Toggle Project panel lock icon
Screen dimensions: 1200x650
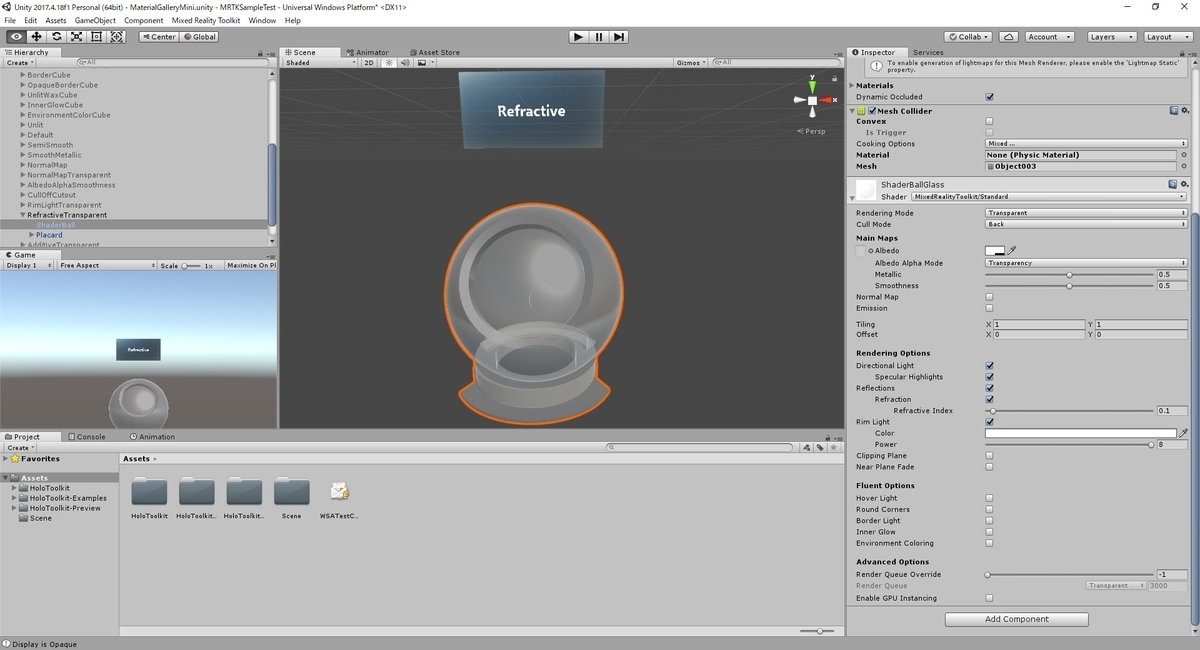tap(827, 436)
